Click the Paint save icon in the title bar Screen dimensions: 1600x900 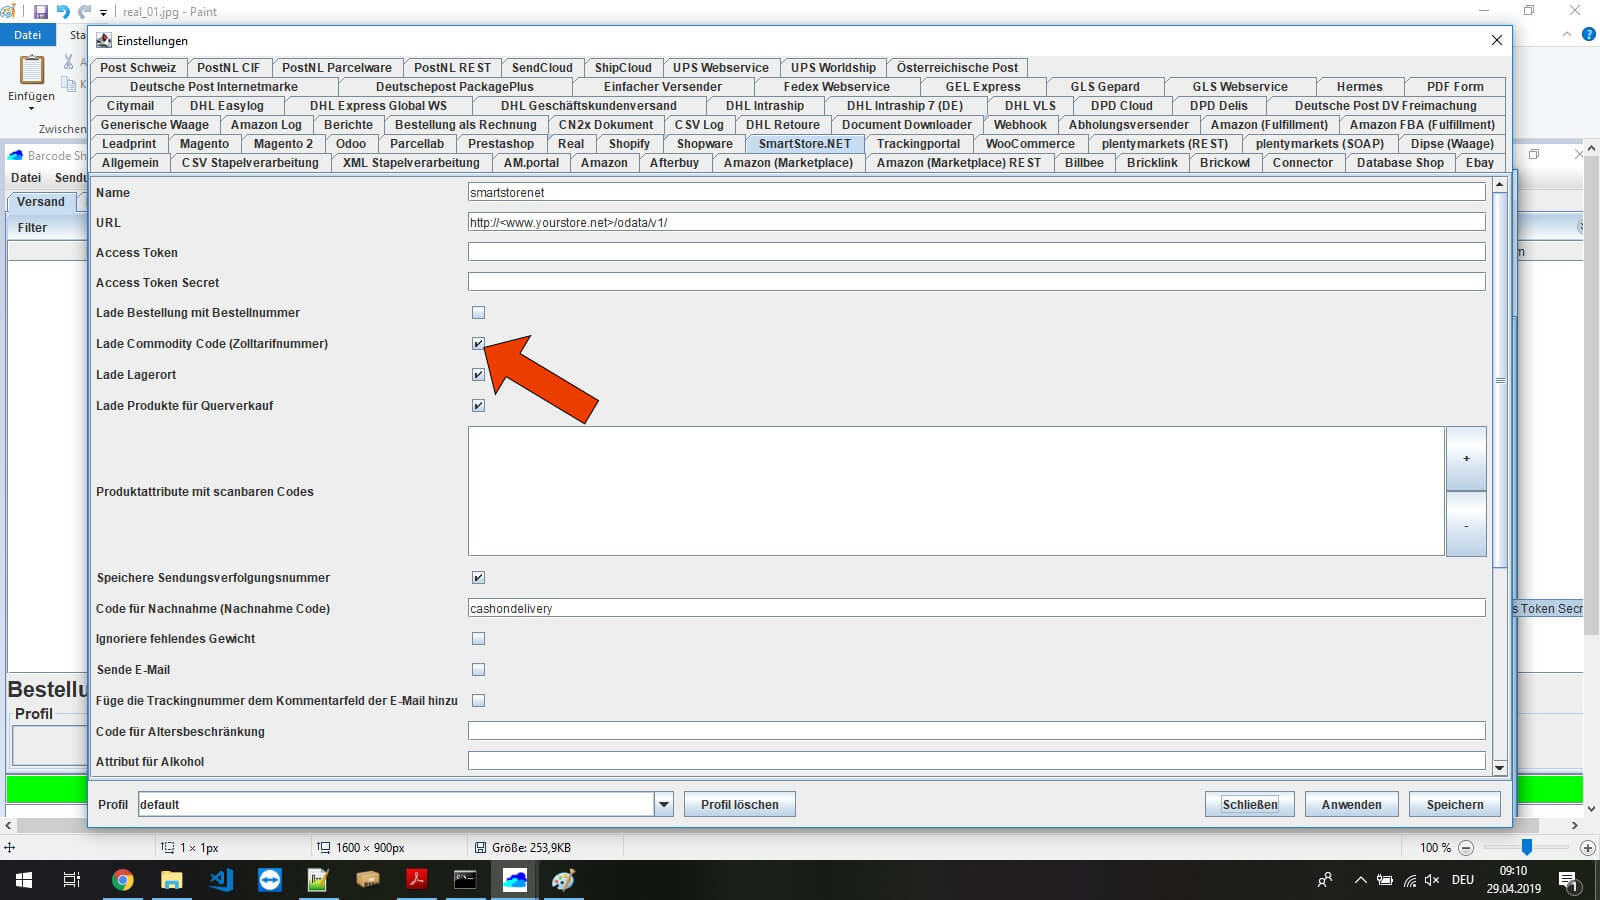point(41,12)
